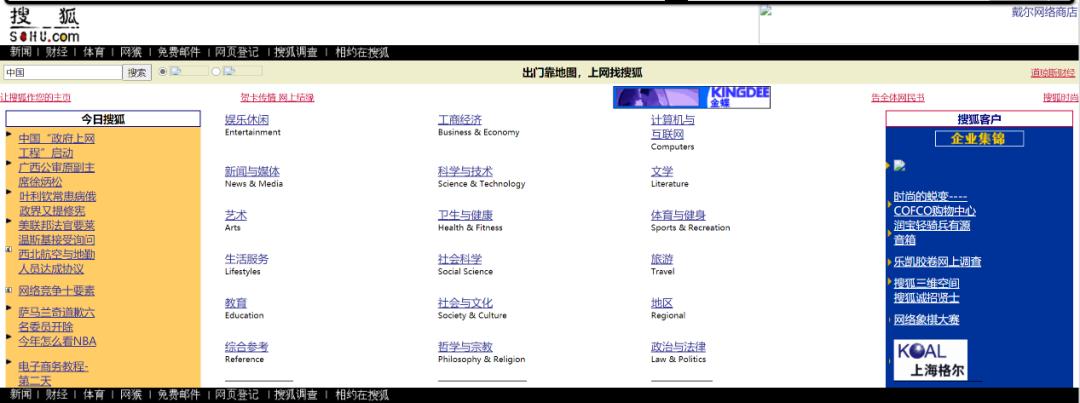Read headline starting with 美联邦法官要莱温斯基
Image resolution: width=1080 pixels, height=403 pixels.
[x=56, y=233]
